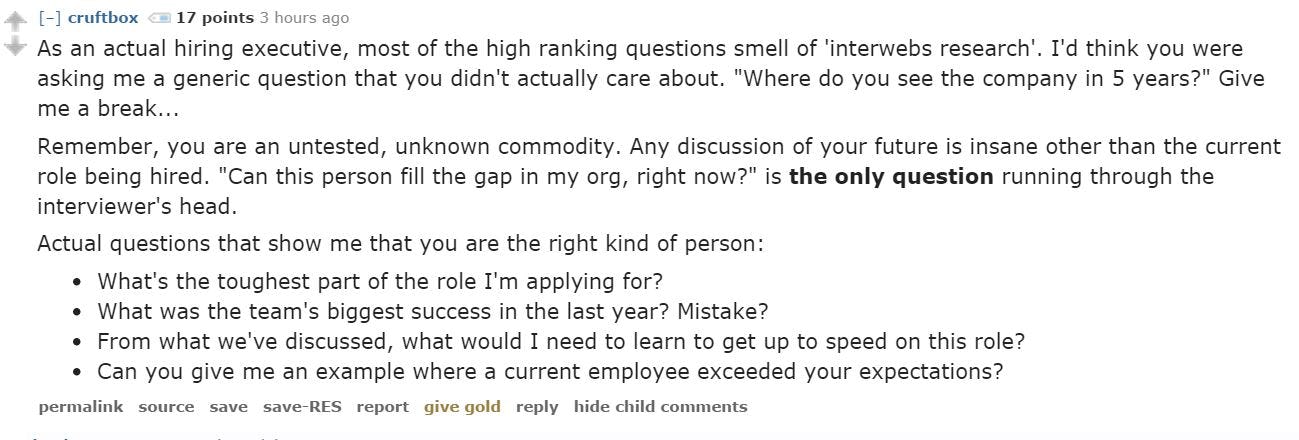Click the 'exceeded your expectations' bullet
The width and height of the screenshot is (1299, 440).
tap(550, 371)
